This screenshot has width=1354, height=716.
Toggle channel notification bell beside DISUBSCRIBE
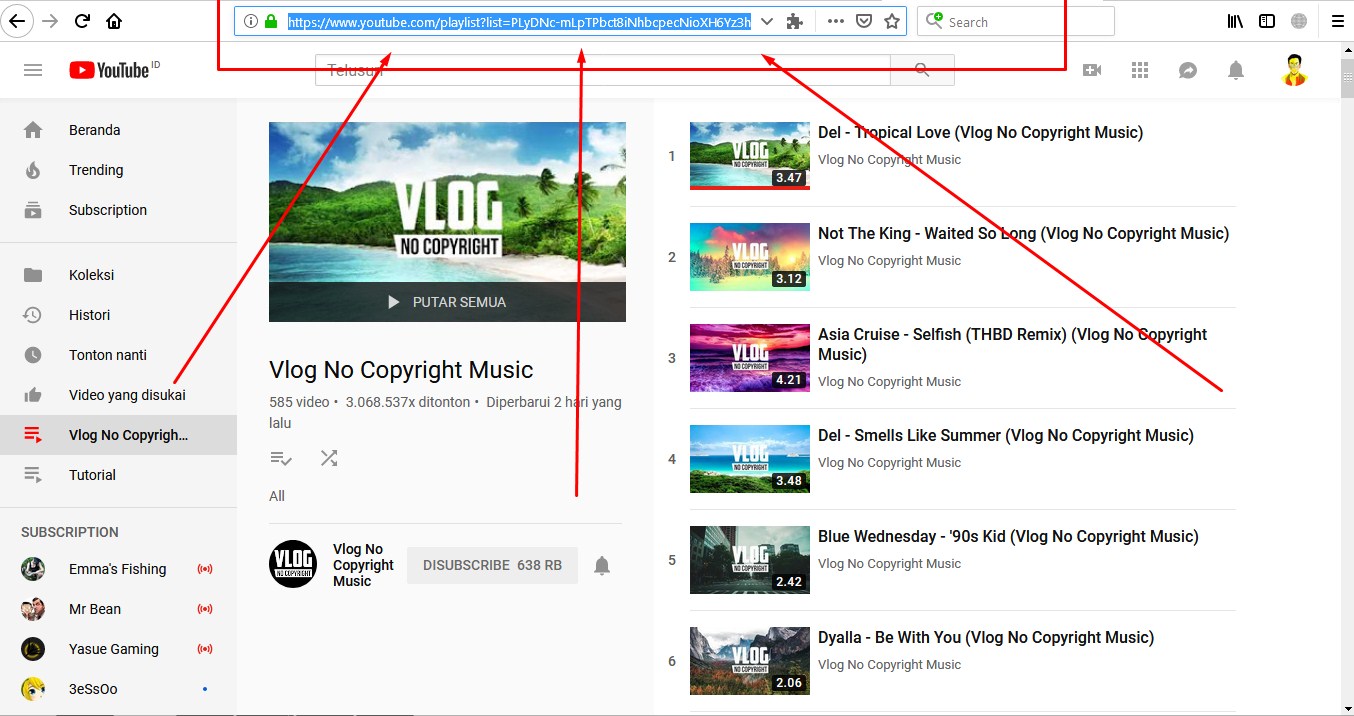[x=602, y=566]
